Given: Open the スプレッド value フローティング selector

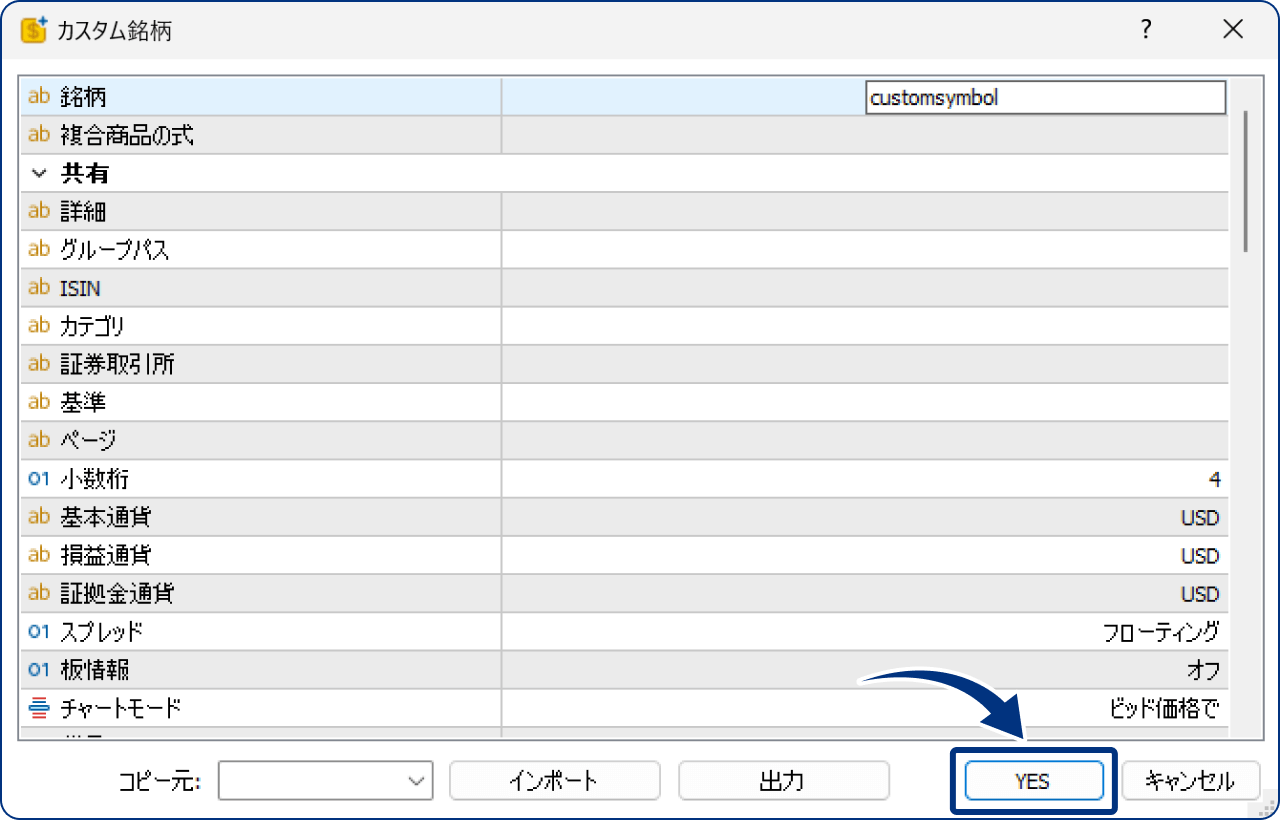Looking at the screenshot, I should [1160, 632].
